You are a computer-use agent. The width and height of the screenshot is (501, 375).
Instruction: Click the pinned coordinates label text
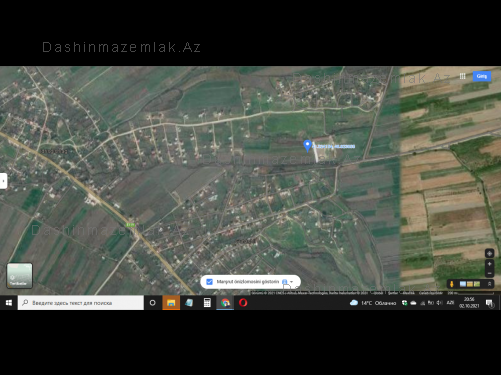334,146
